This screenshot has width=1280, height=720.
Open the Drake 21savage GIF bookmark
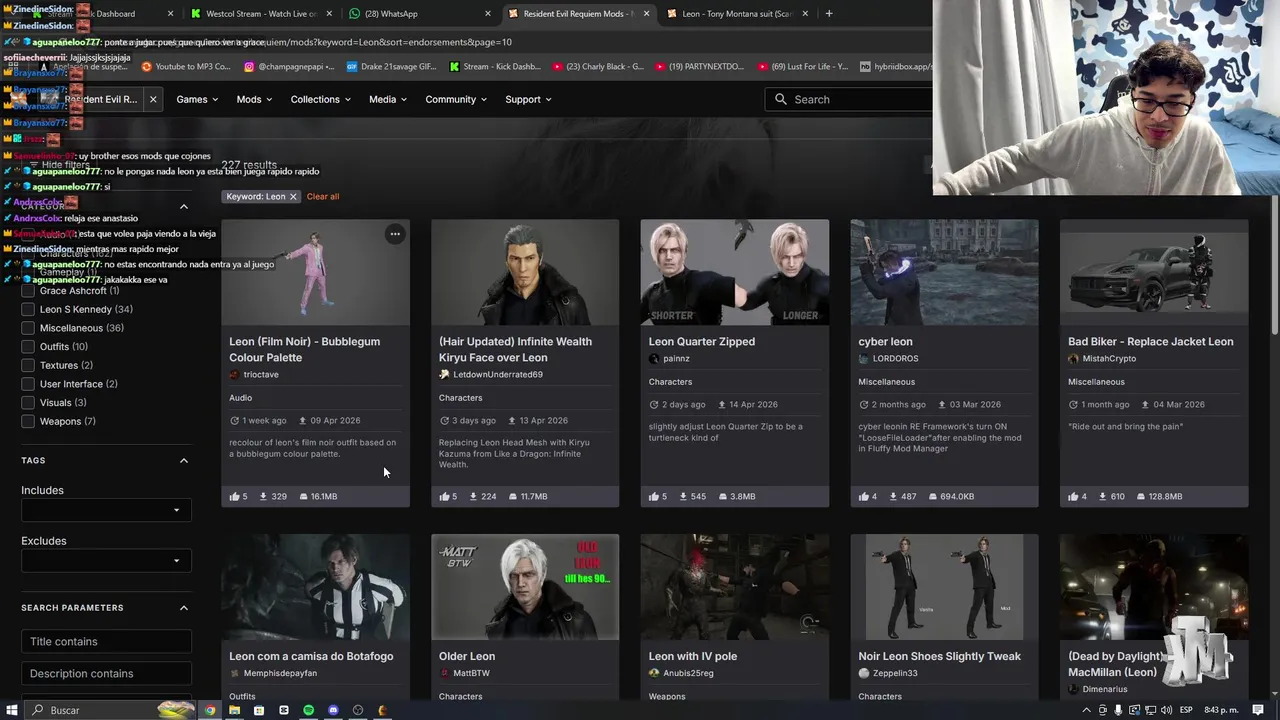pyautogui.click(x=391, y=67)
